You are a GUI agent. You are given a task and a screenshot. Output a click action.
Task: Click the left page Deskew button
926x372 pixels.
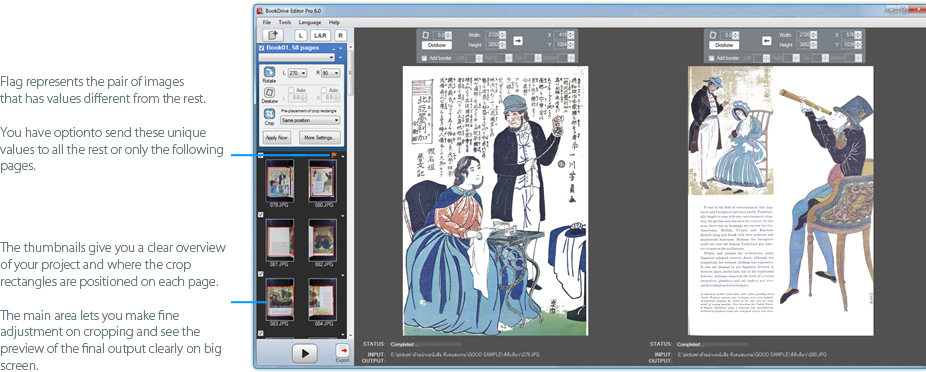tap(436, 45)
